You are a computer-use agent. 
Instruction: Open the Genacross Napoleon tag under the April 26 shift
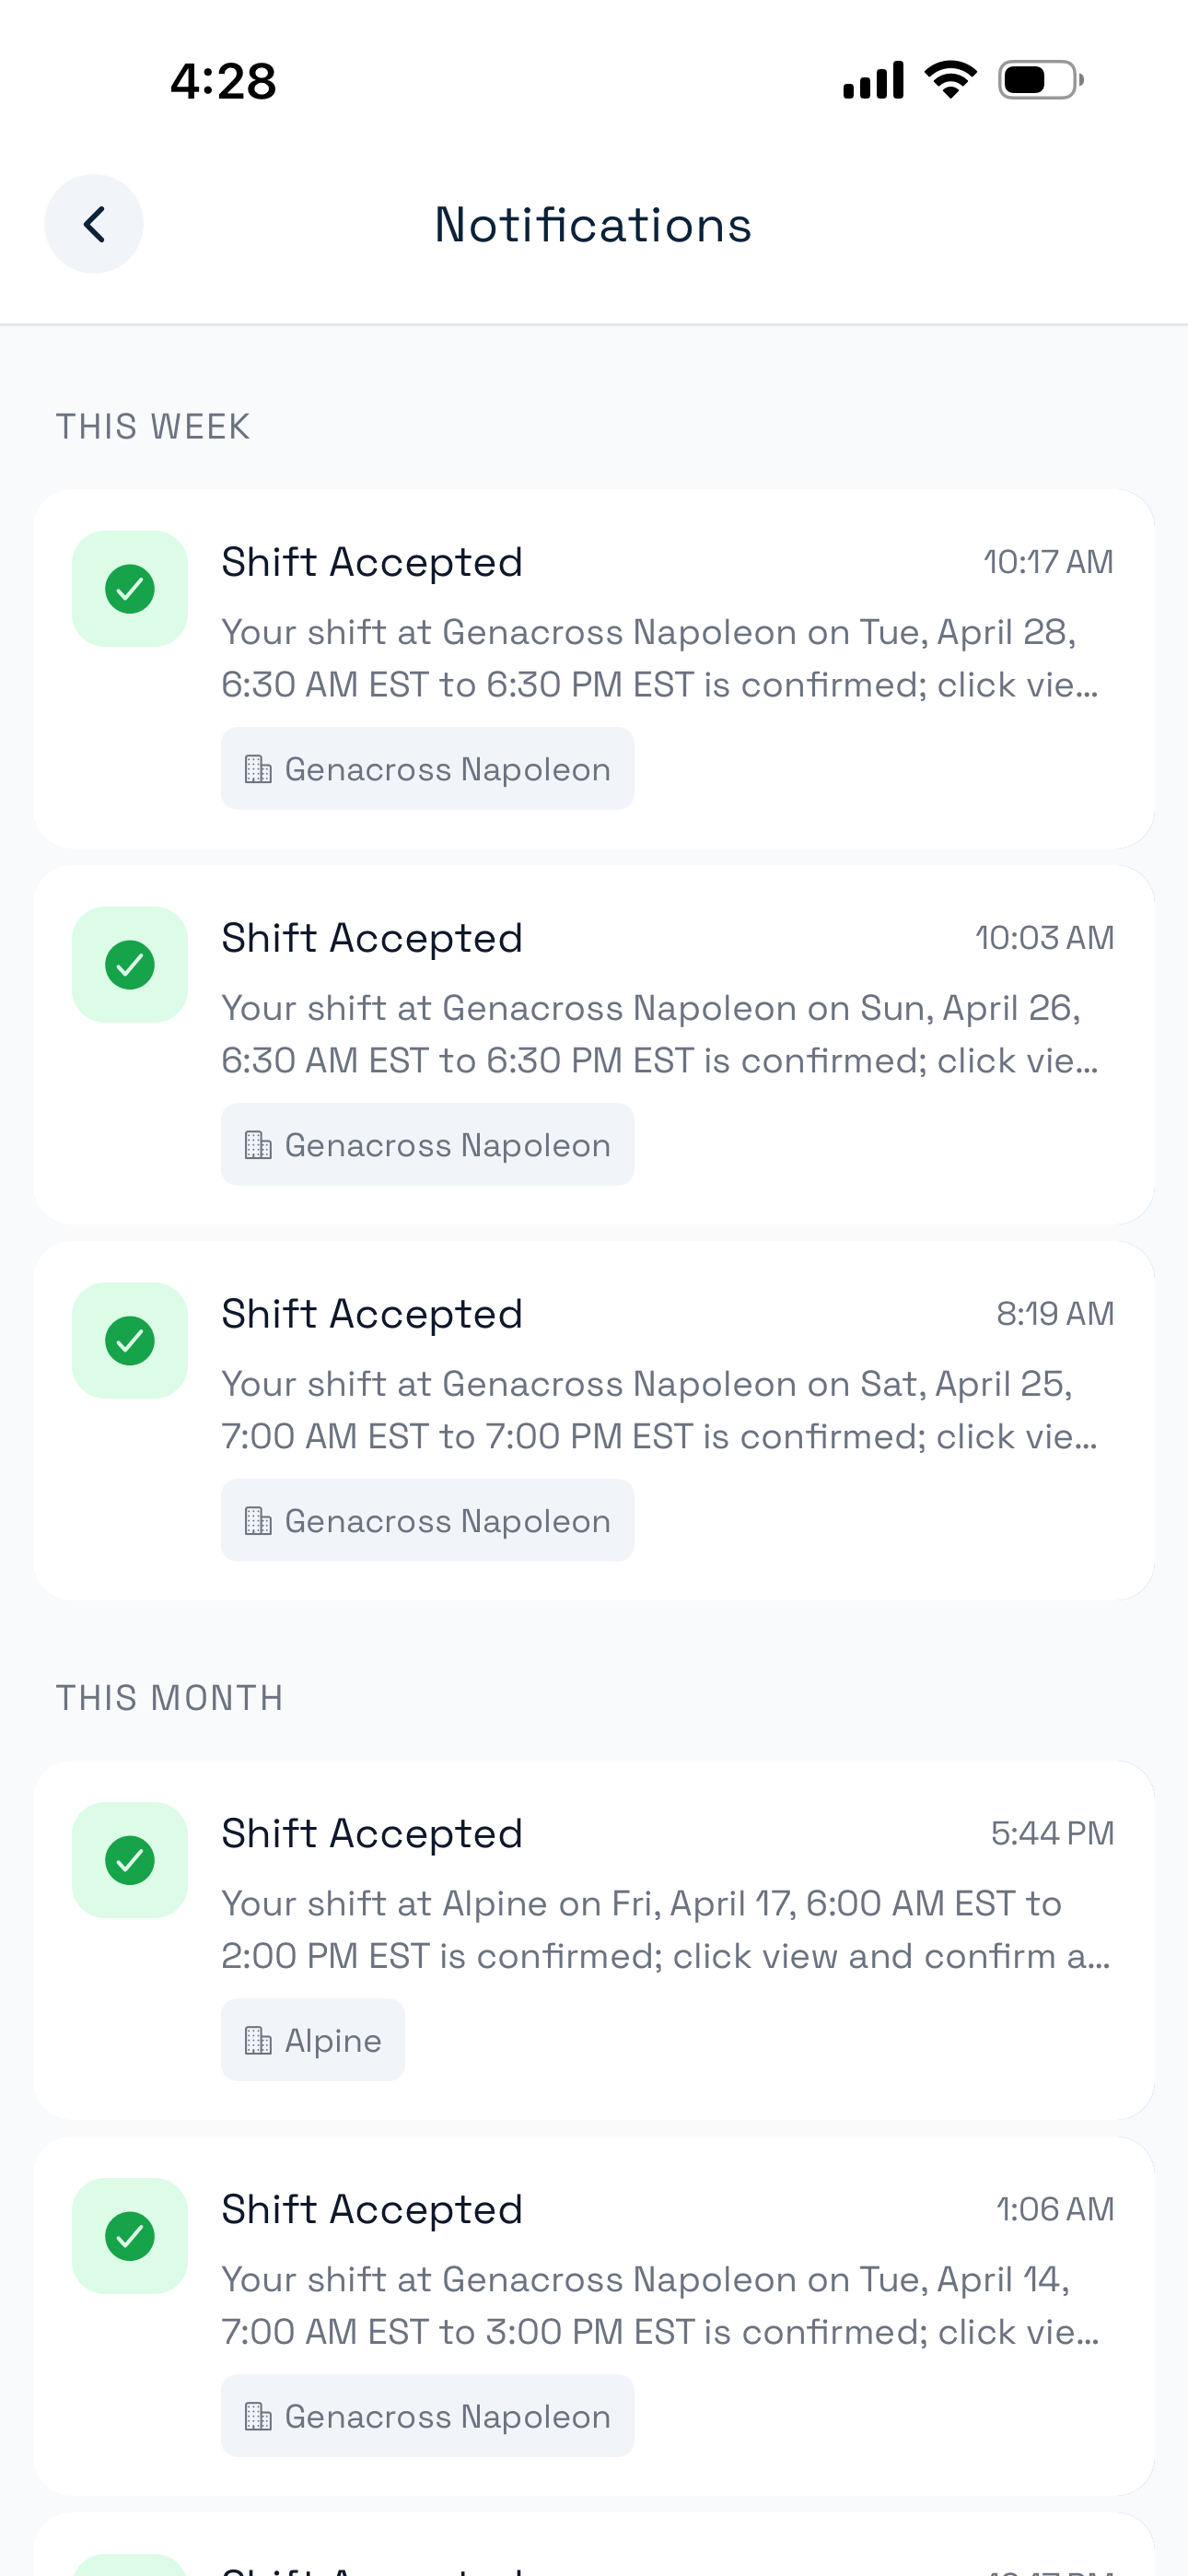[x=428, y=1145]
